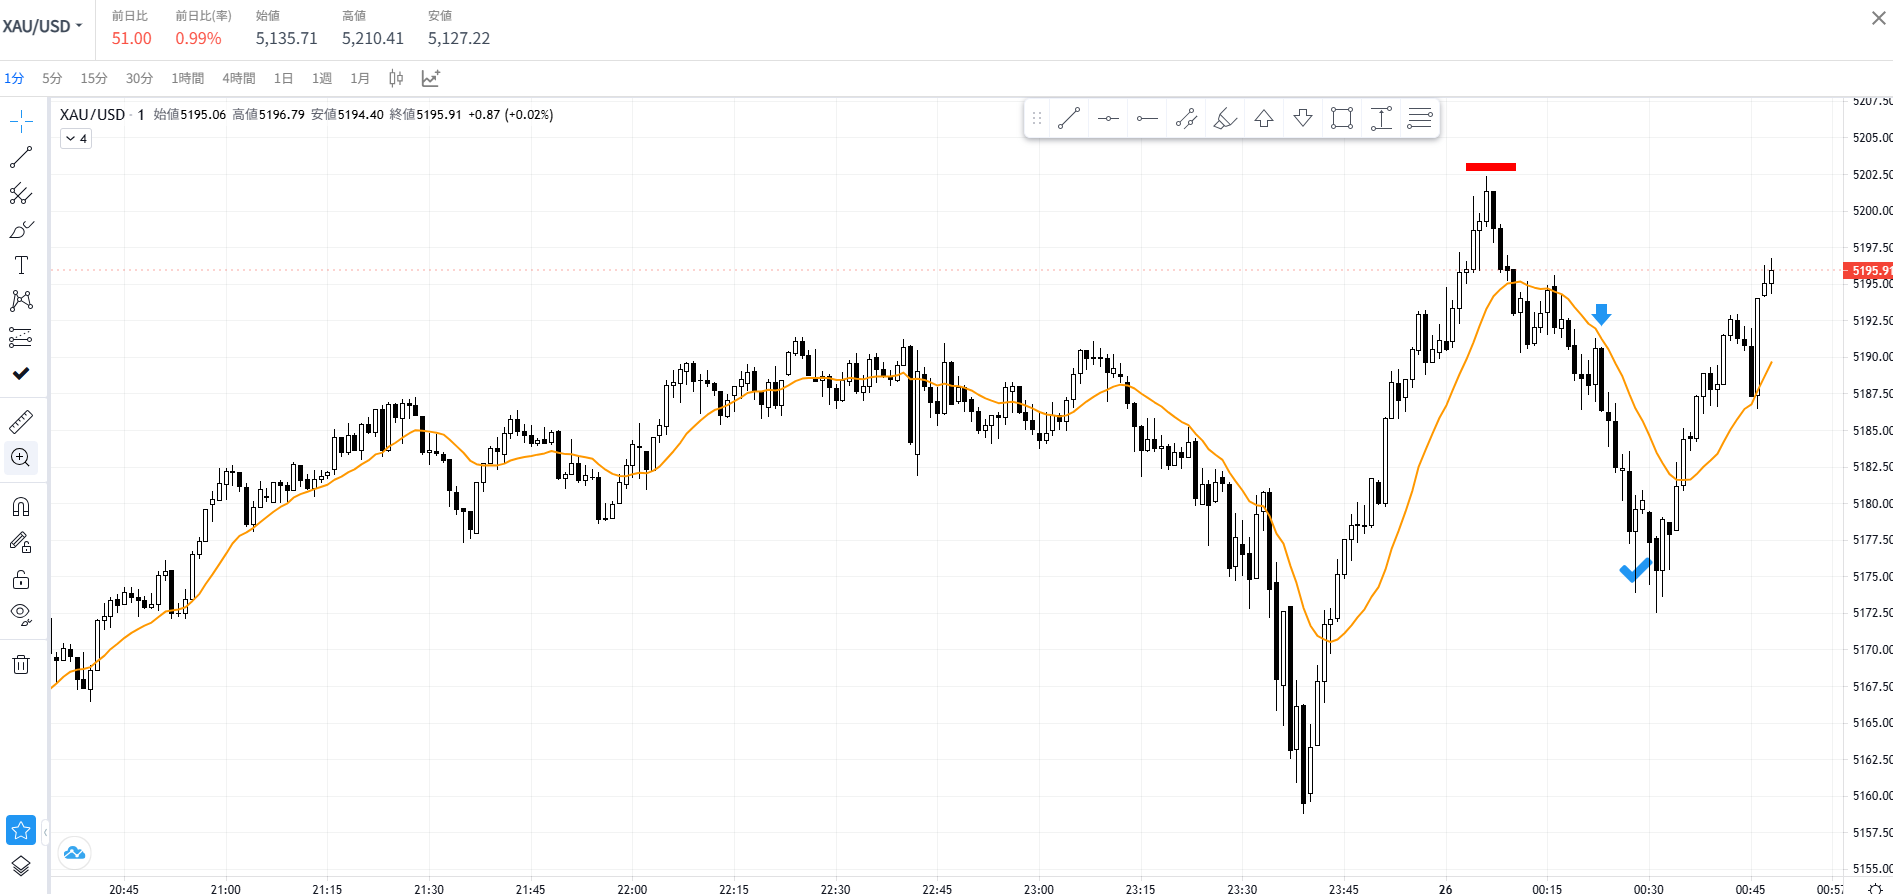This screenshot has width=1893, height=894.
Task: Pick the ruler measure tool
Action: click(21, 421)
